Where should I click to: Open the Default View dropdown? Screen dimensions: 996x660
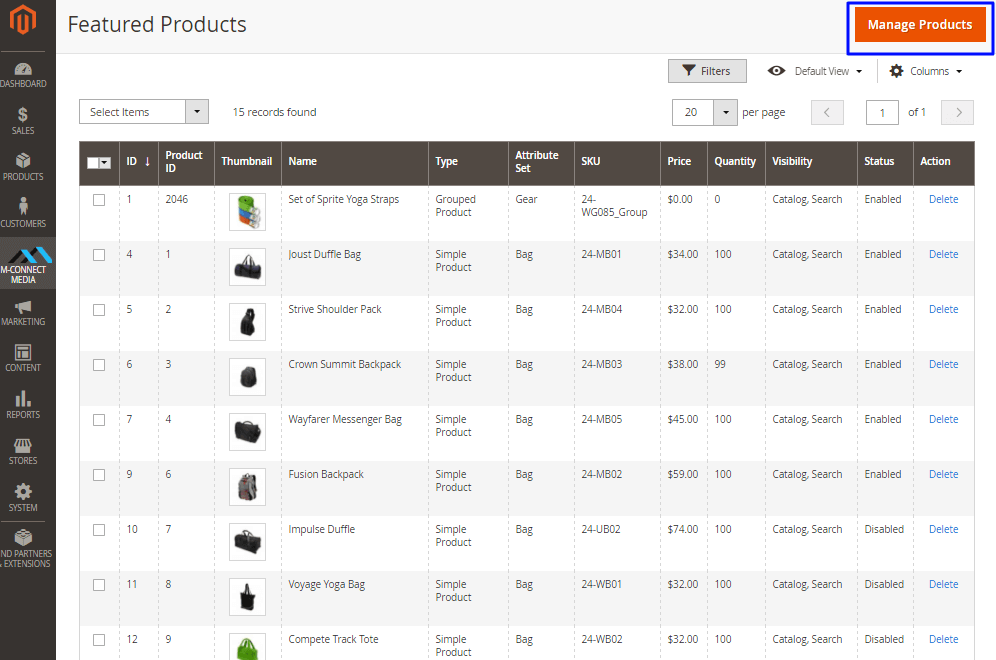click(x=815, y=71)
